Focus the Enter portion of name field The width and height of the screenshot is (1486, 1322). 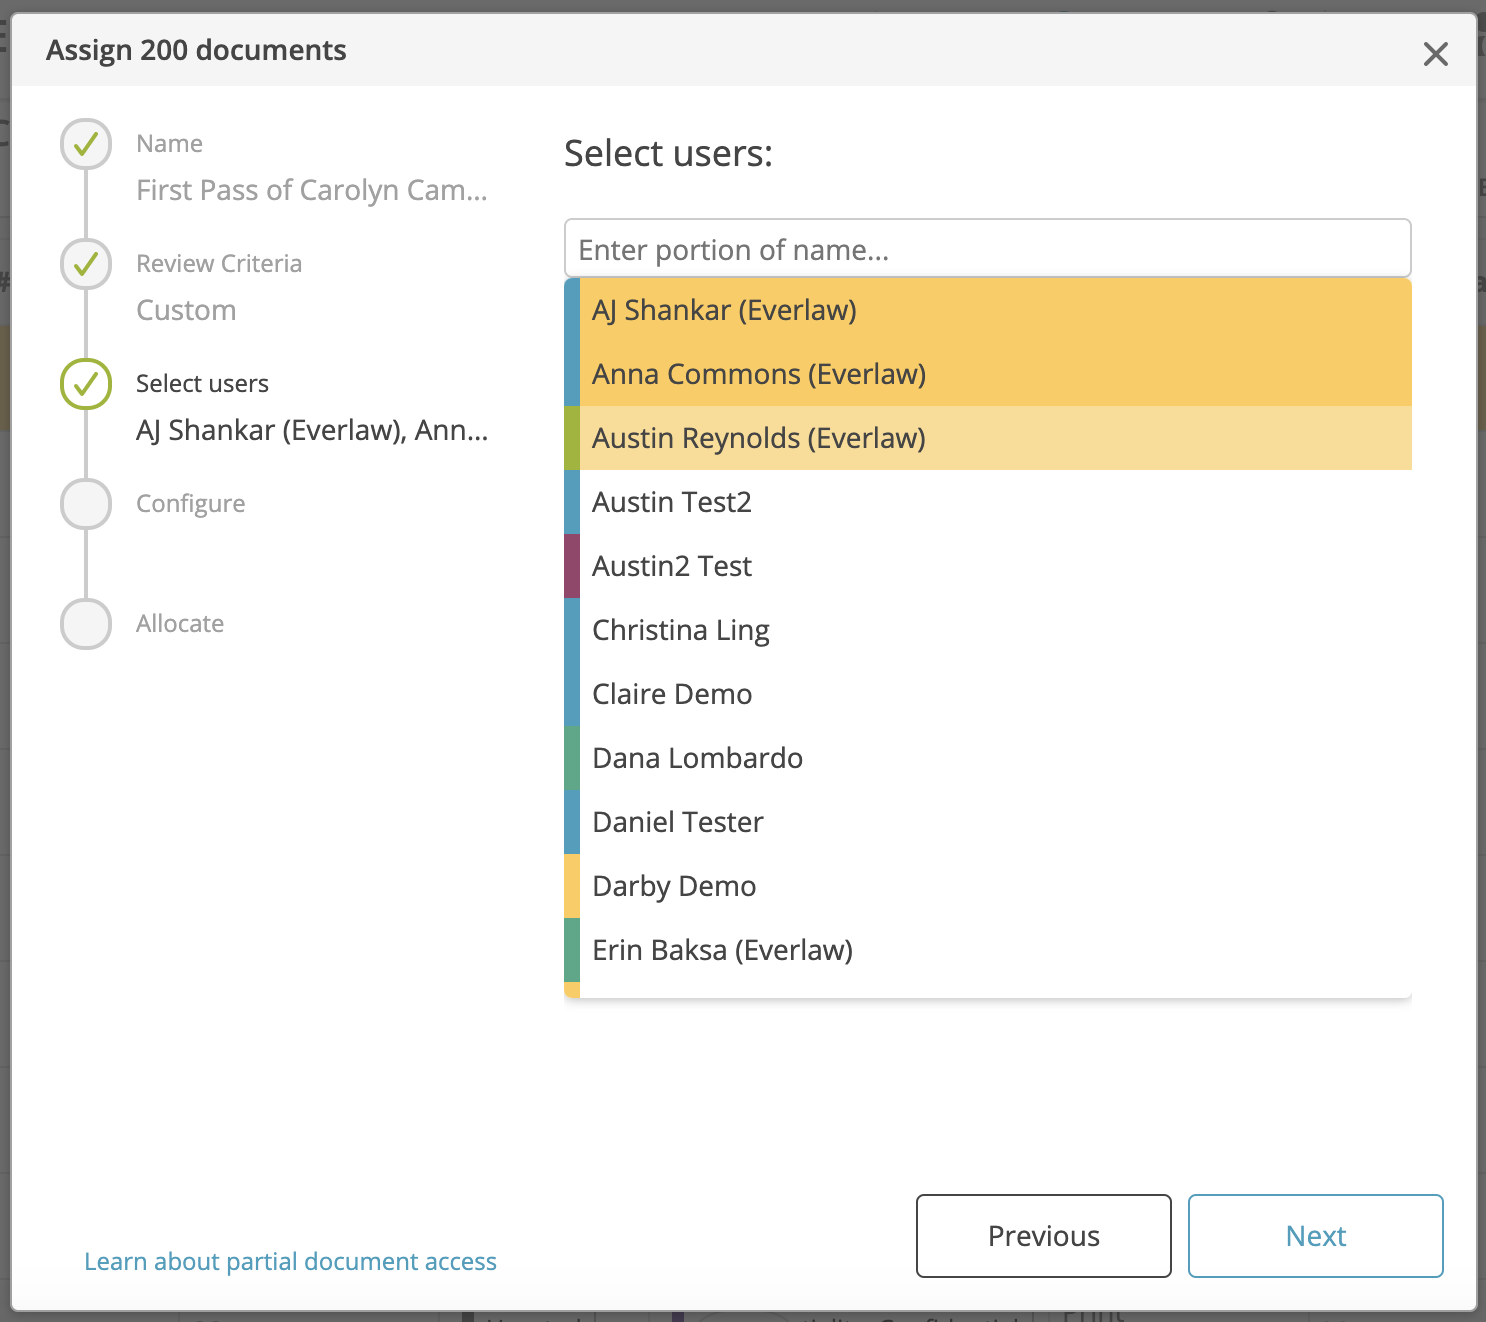988,248
